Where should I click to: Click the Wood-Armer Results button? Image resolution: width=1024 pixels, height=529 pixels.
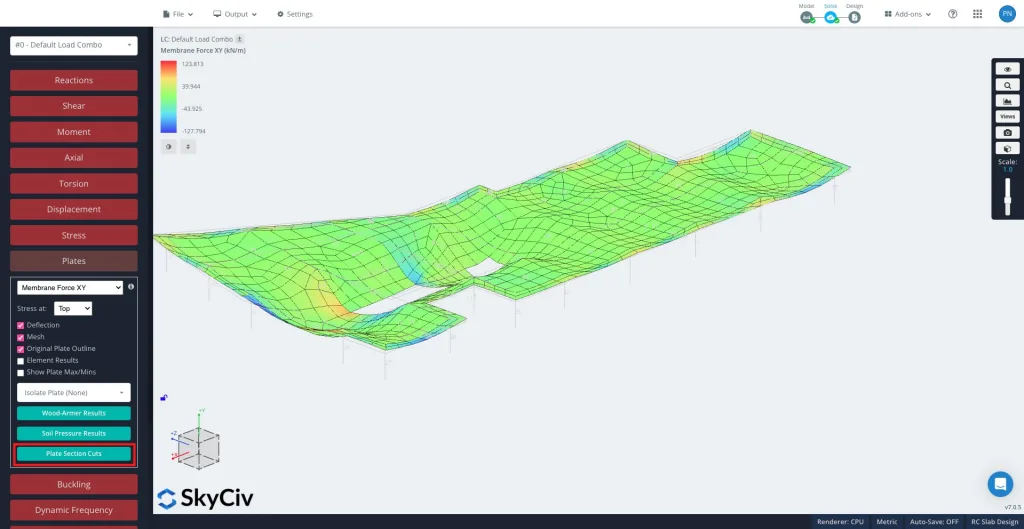(74, 413)
